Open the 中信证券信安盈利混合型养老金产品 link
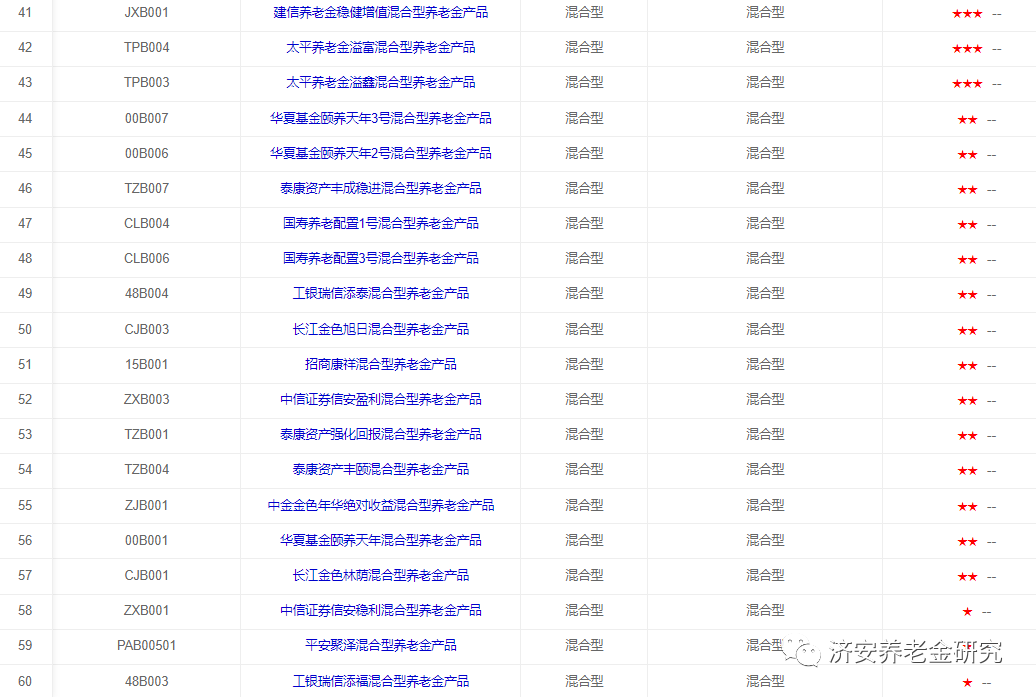This screenshot has height=697, width=1036. point(381,399)
